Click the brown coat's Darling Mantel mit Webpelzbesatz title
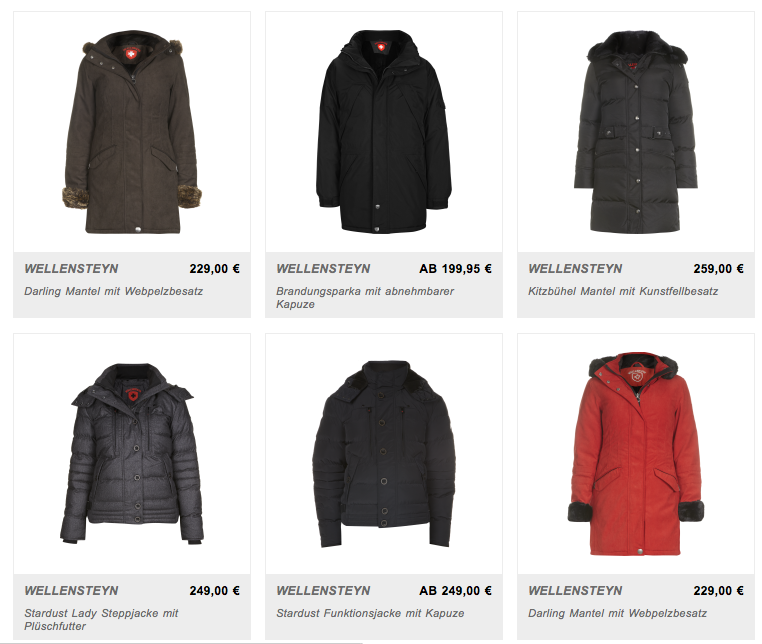762x644 pixels. [114, 292]
